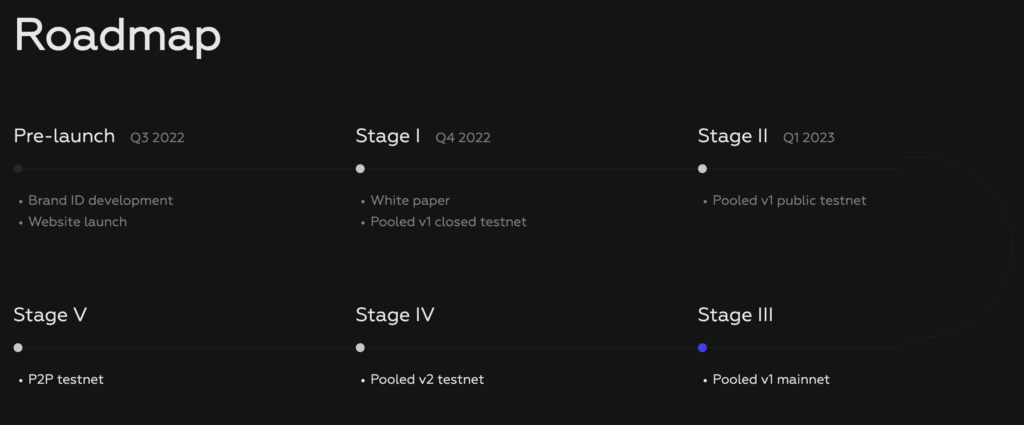Click the Stage I heading

click(388, 136)
